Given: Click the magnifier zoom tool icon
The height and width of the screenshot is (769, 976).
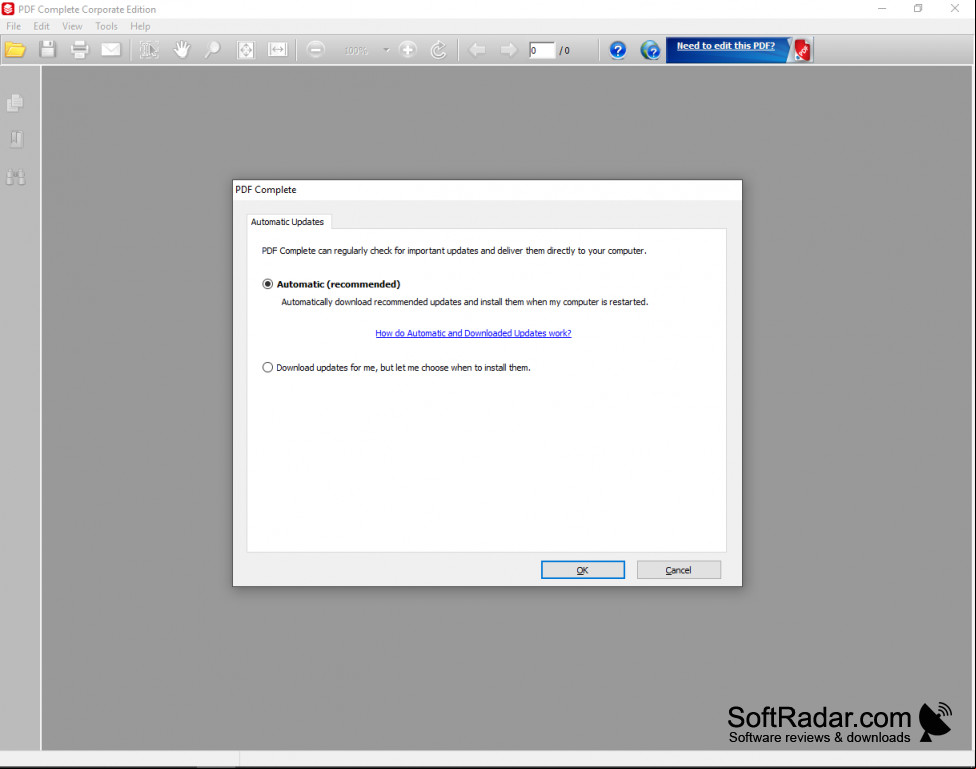Looking at the screenshot, I should point(213,50).
